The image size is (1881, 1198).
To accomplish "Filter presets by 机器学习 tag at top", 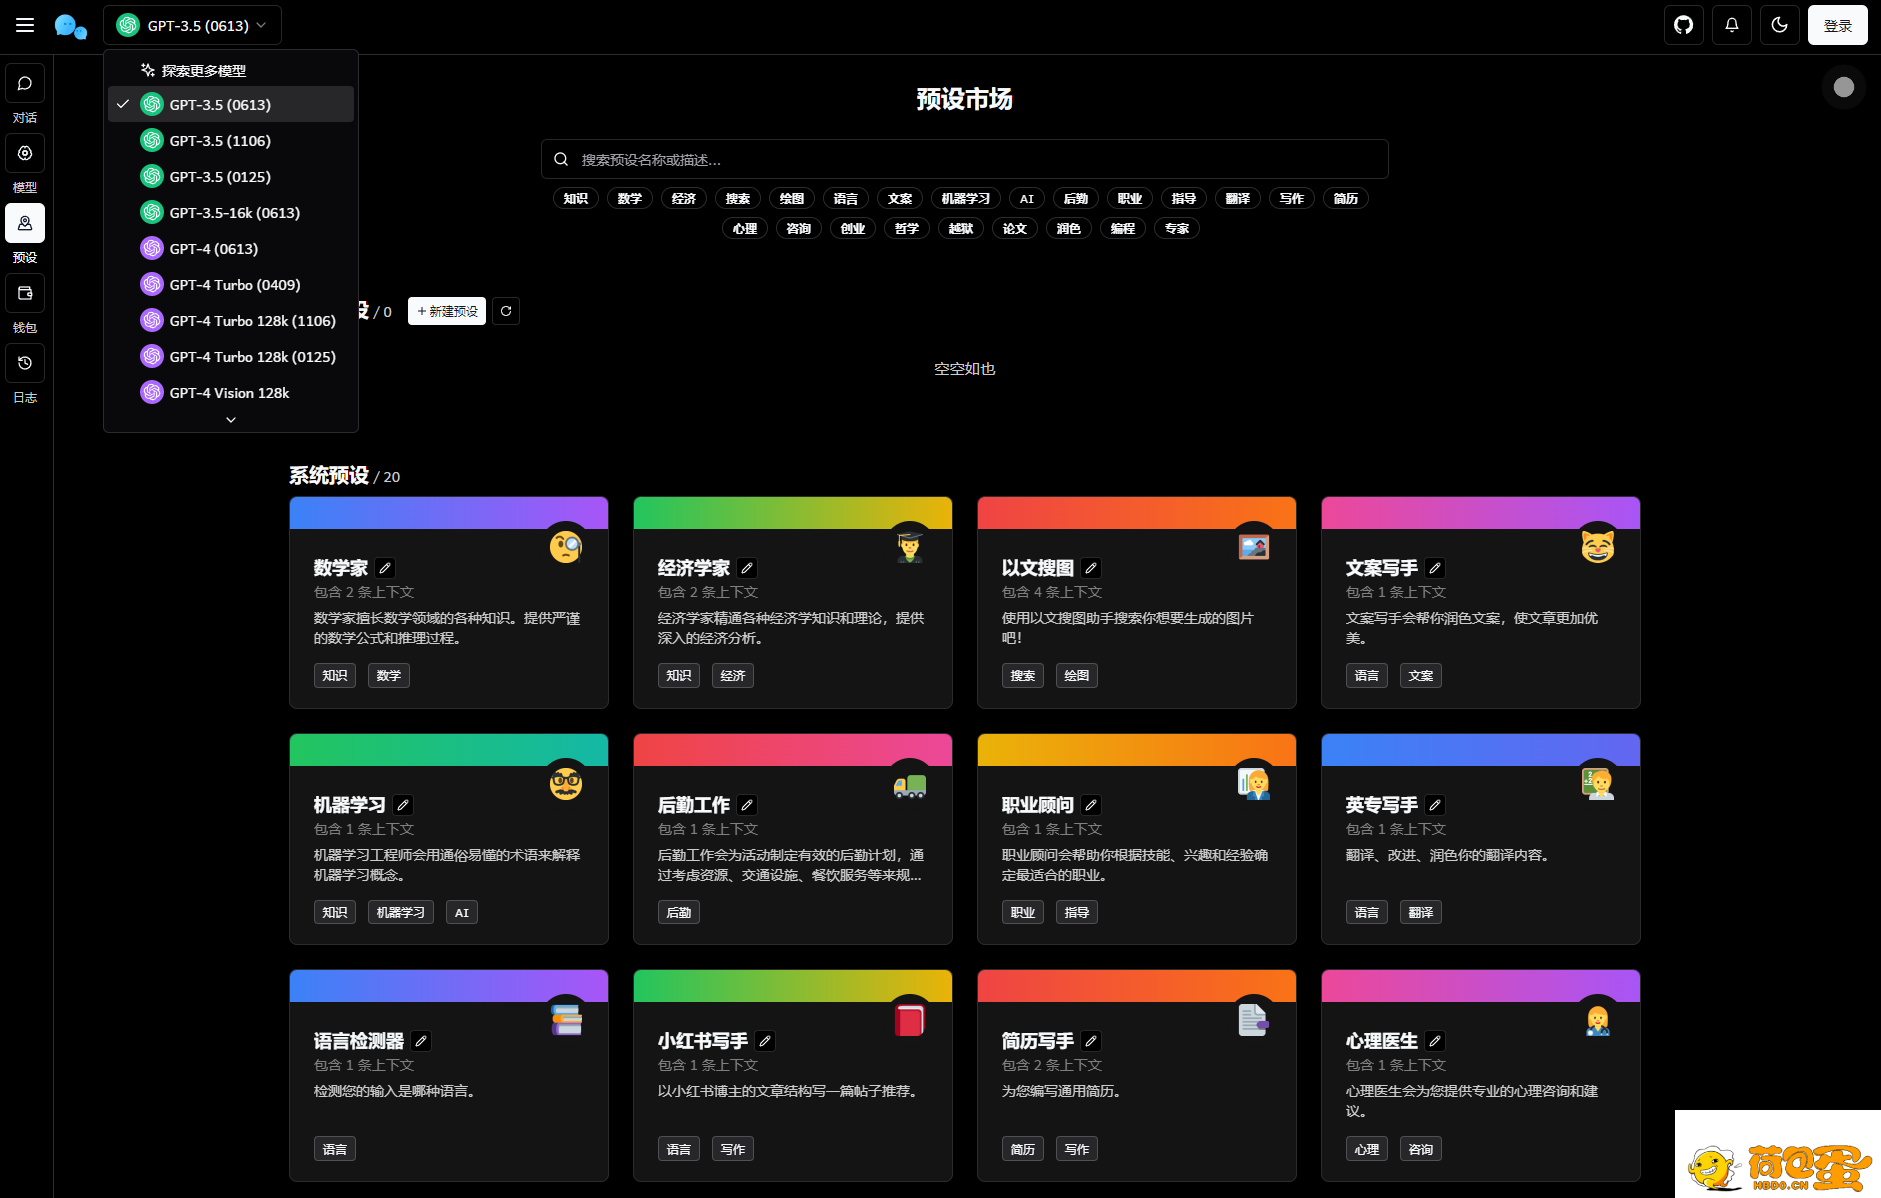I will [966, 198].
